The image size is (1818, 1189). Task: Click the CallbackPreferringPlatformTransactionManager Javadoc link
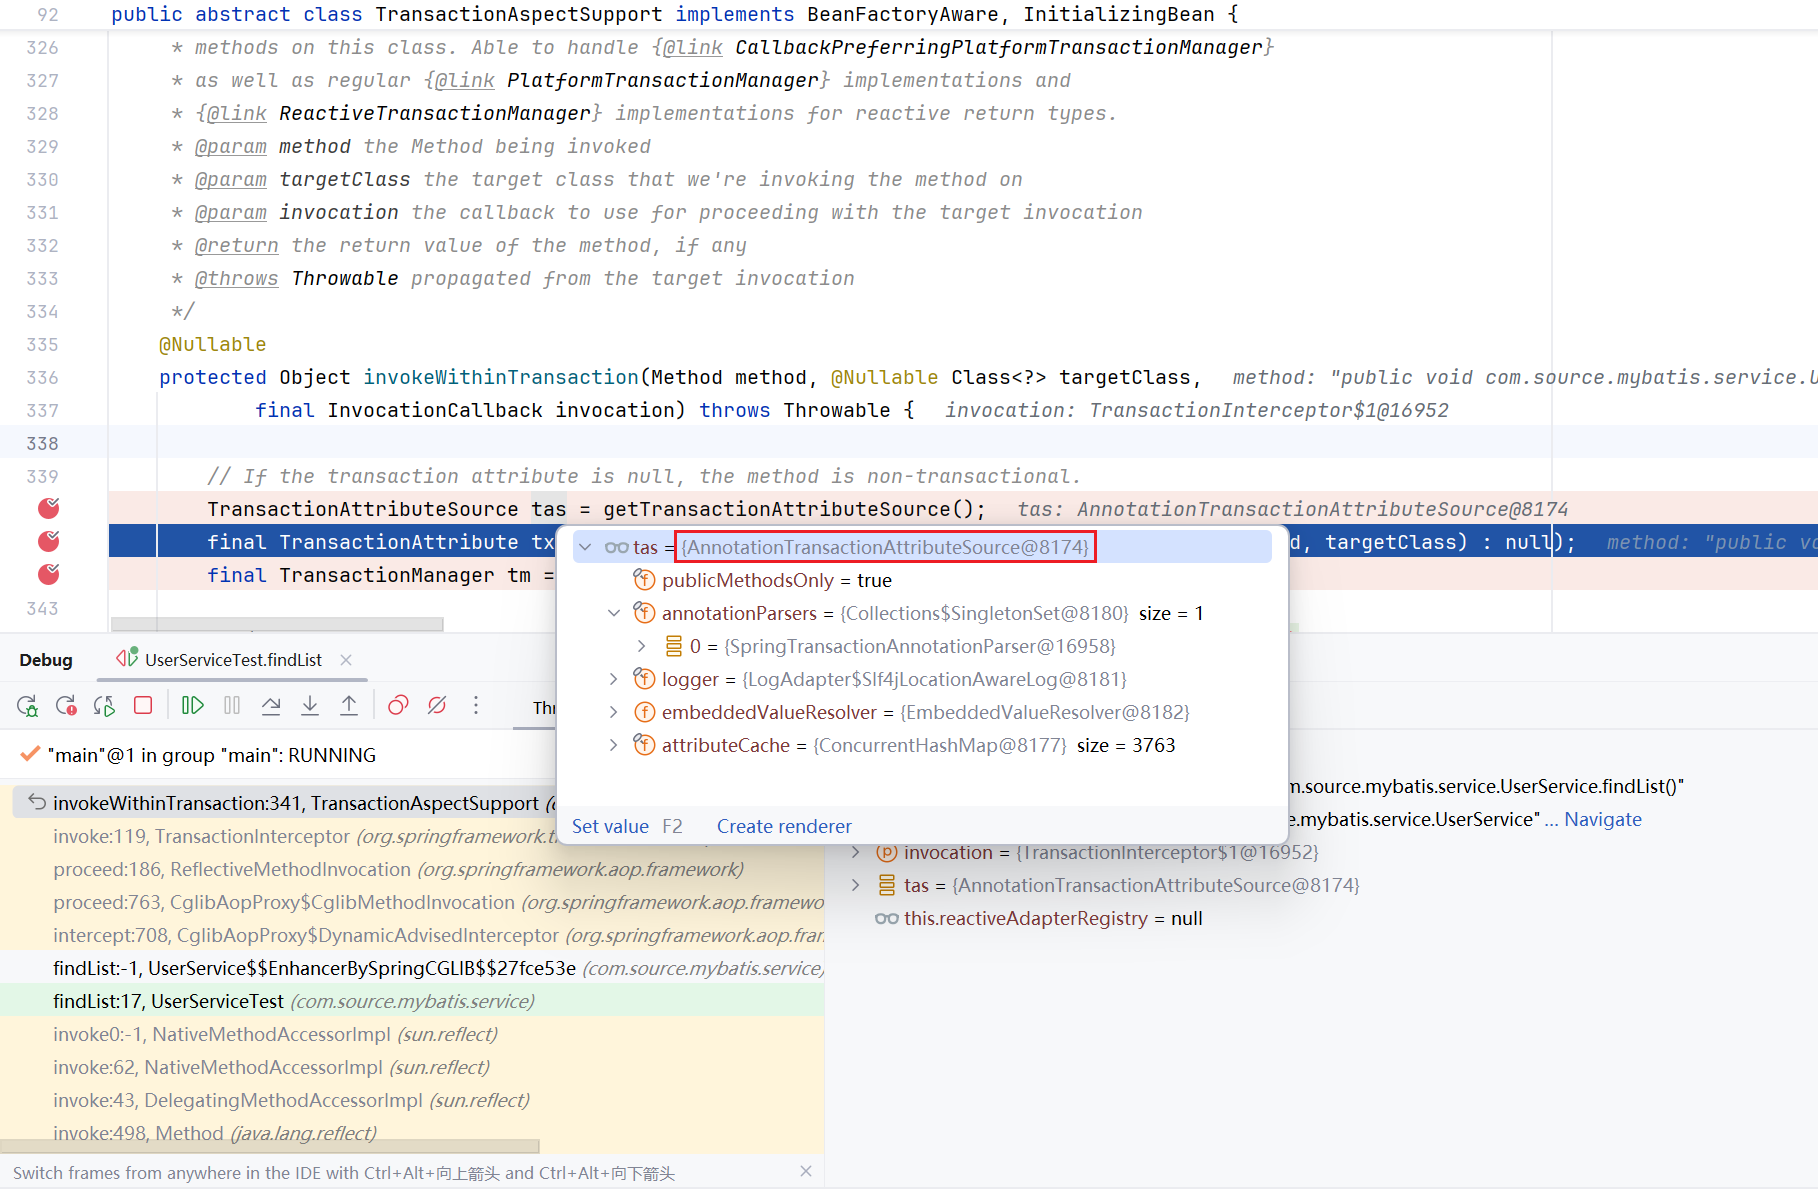tap(998, 47)
